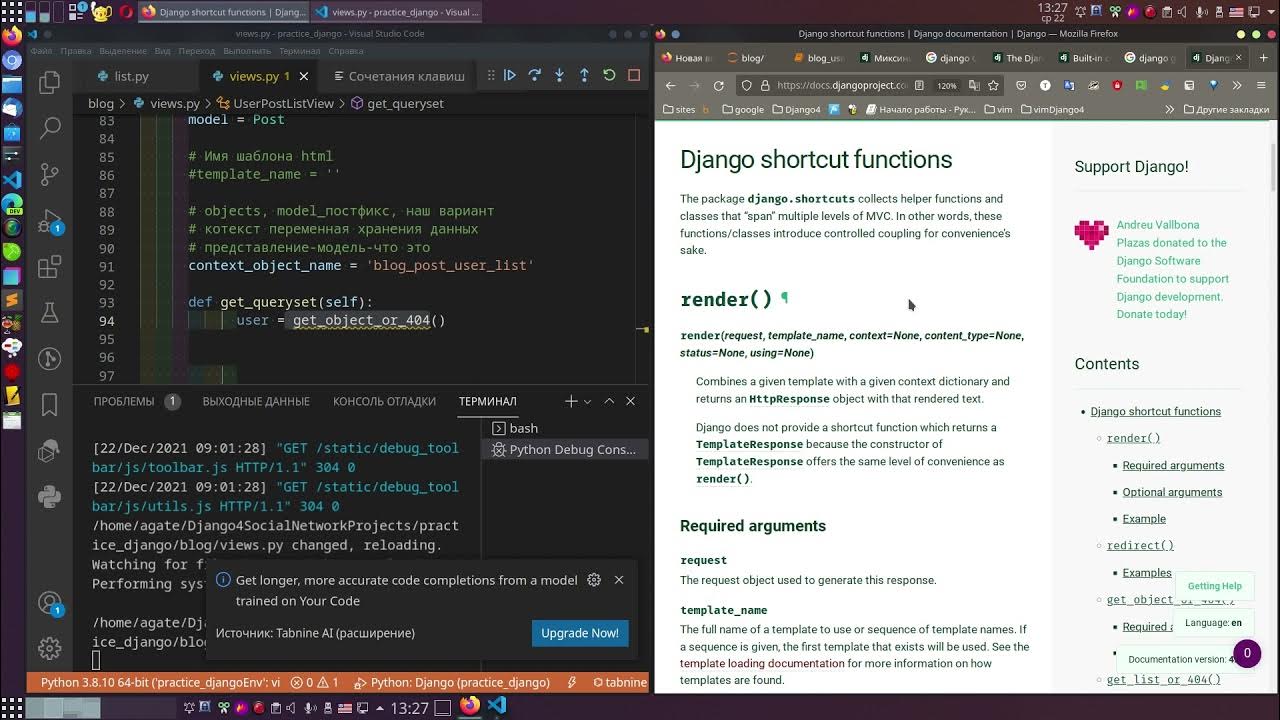Restart the debug session with green arrow
This screenshot has height=720, width=1280.
pos(609,75)
